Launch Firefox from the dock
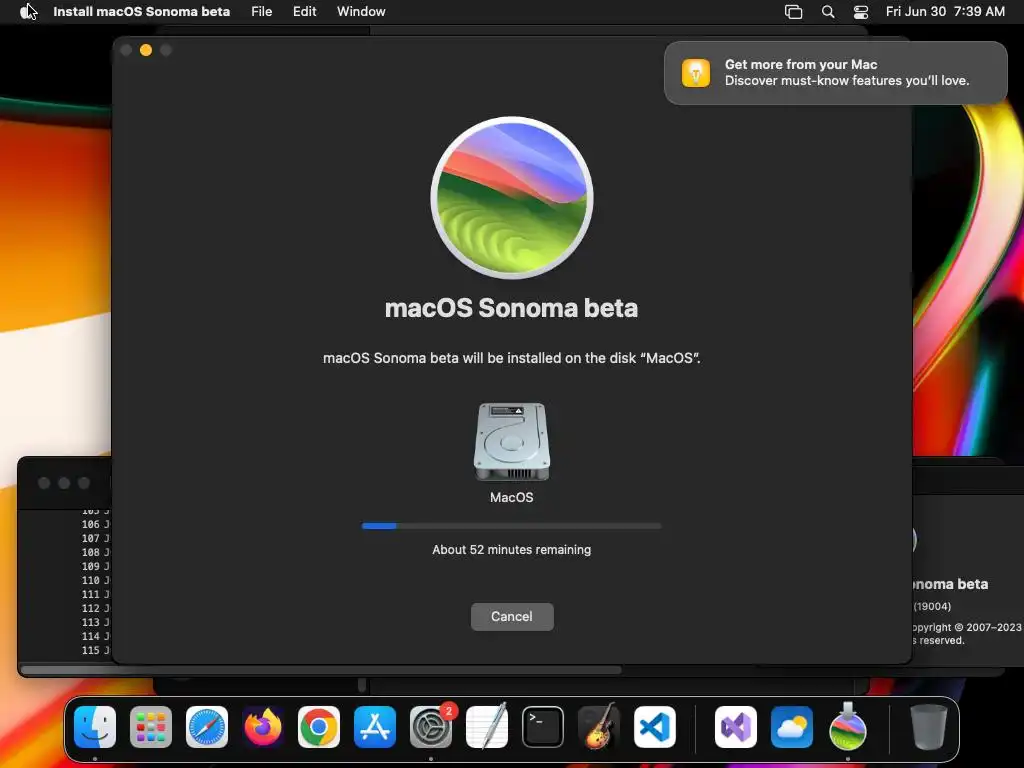1024x768 pixels. coord(263,727)
